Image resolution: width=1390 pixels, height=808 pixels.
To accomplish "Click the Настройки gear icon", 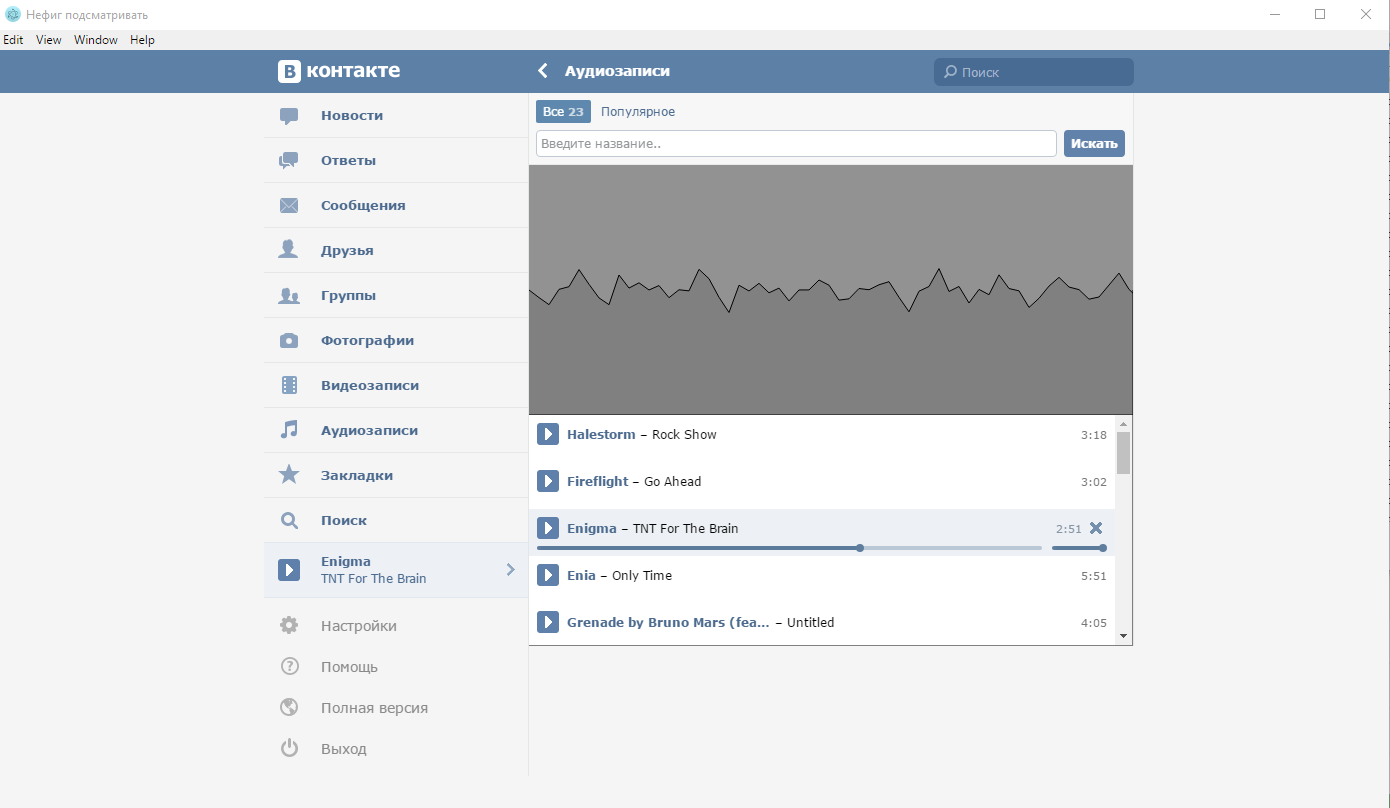I will 289,626.
